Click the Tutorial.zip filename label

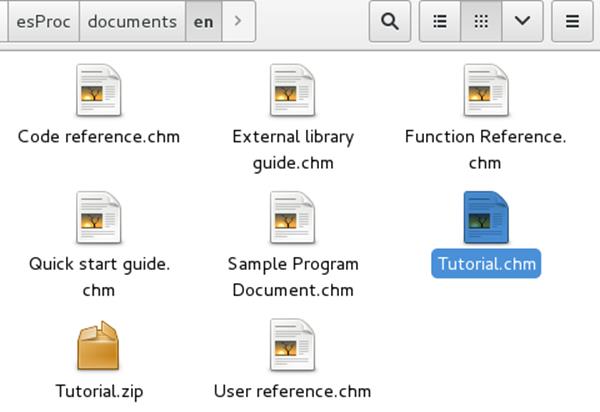tap(99, 391)
